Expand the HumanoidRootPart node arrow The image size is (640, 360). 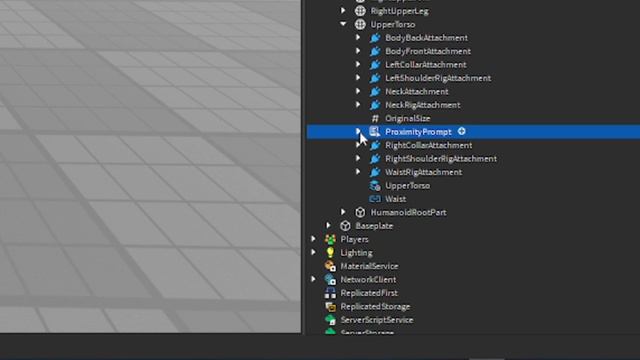pos(343,212)
